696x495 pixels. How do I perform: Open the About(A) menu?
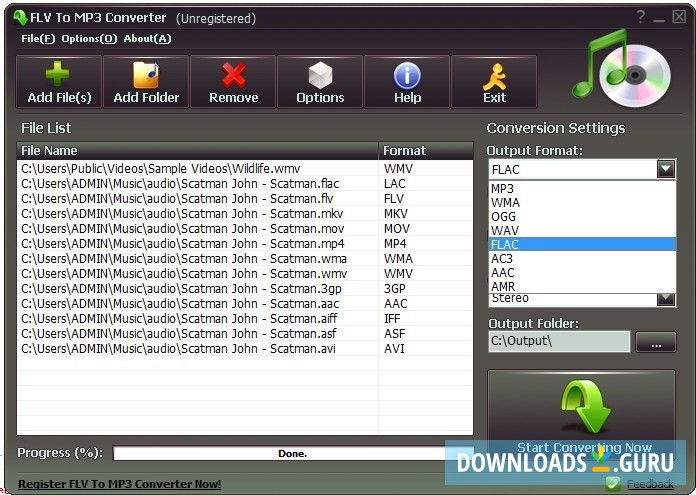point(147,39)
